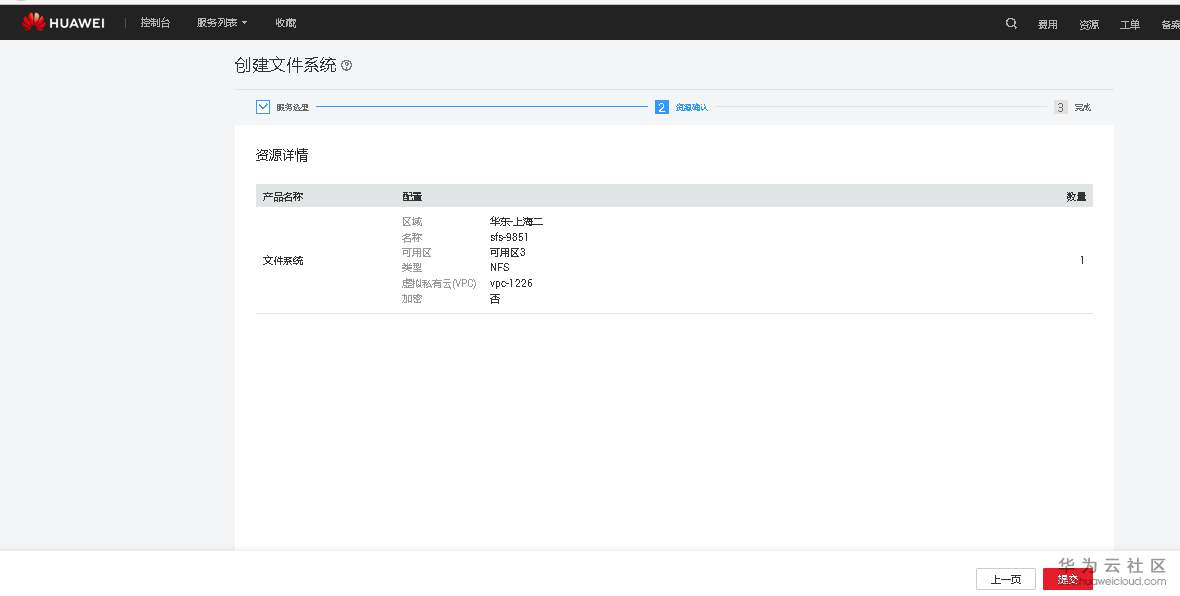Click the 类型 label

point(412,267)
